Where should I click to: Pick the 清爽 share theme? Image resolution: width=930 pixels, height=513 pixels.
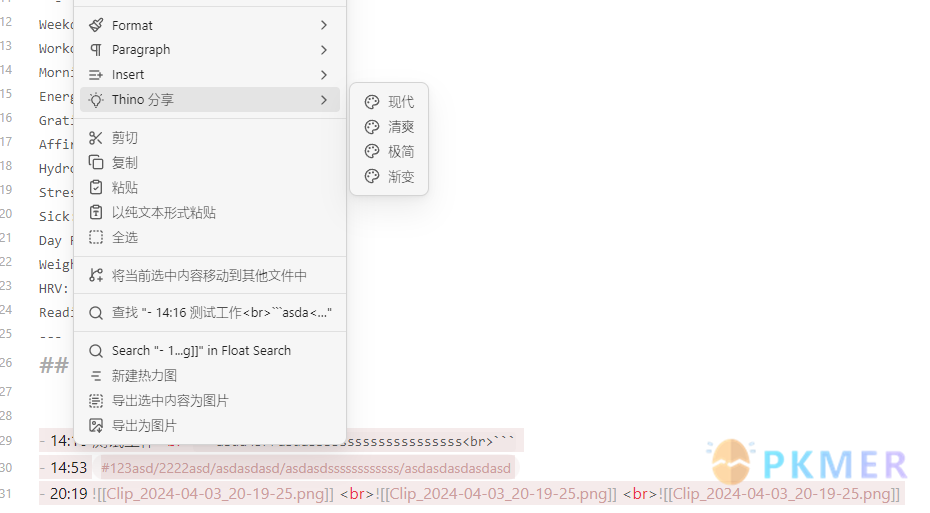coord(389,127)
